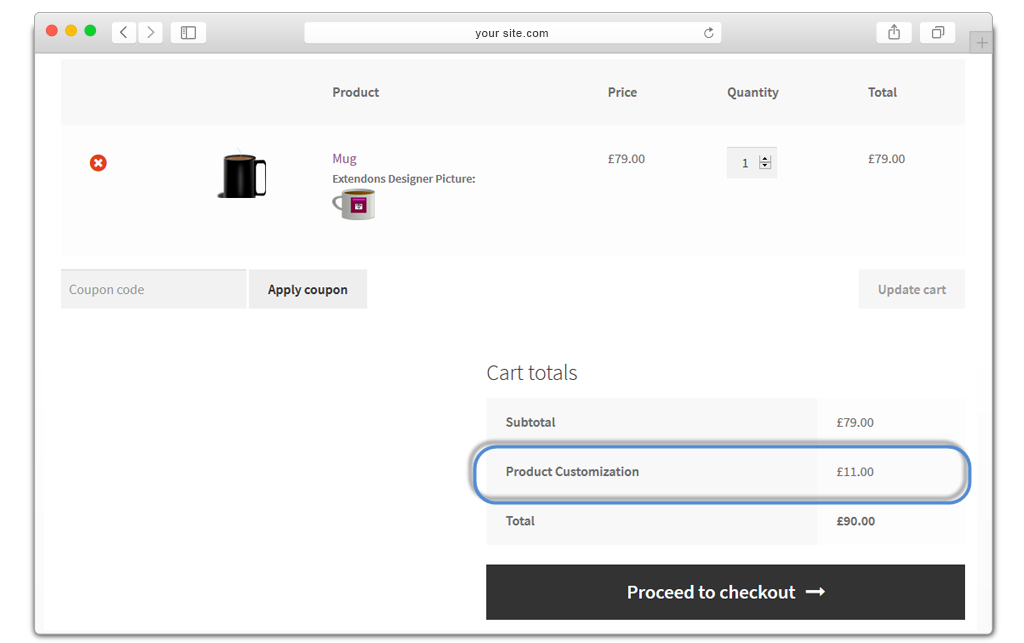Open the share icon in toolbar
Screen dimensions: 1024x643
point(893,32)
